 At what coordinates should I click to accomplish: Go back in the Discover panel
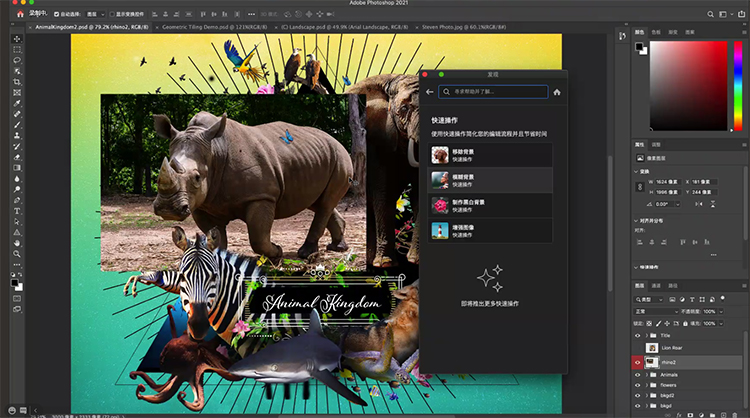430,92
